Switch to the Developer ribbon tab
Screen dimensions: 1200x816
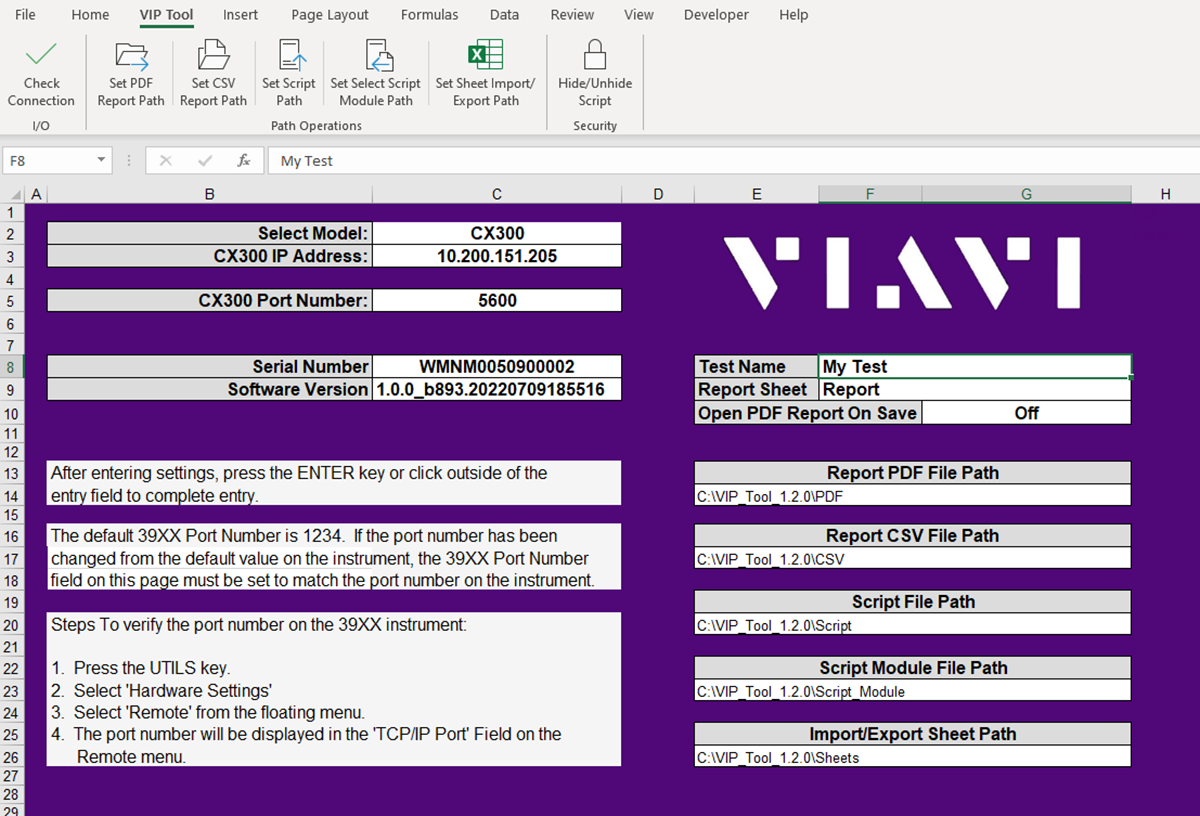click(x=716, y=15)
